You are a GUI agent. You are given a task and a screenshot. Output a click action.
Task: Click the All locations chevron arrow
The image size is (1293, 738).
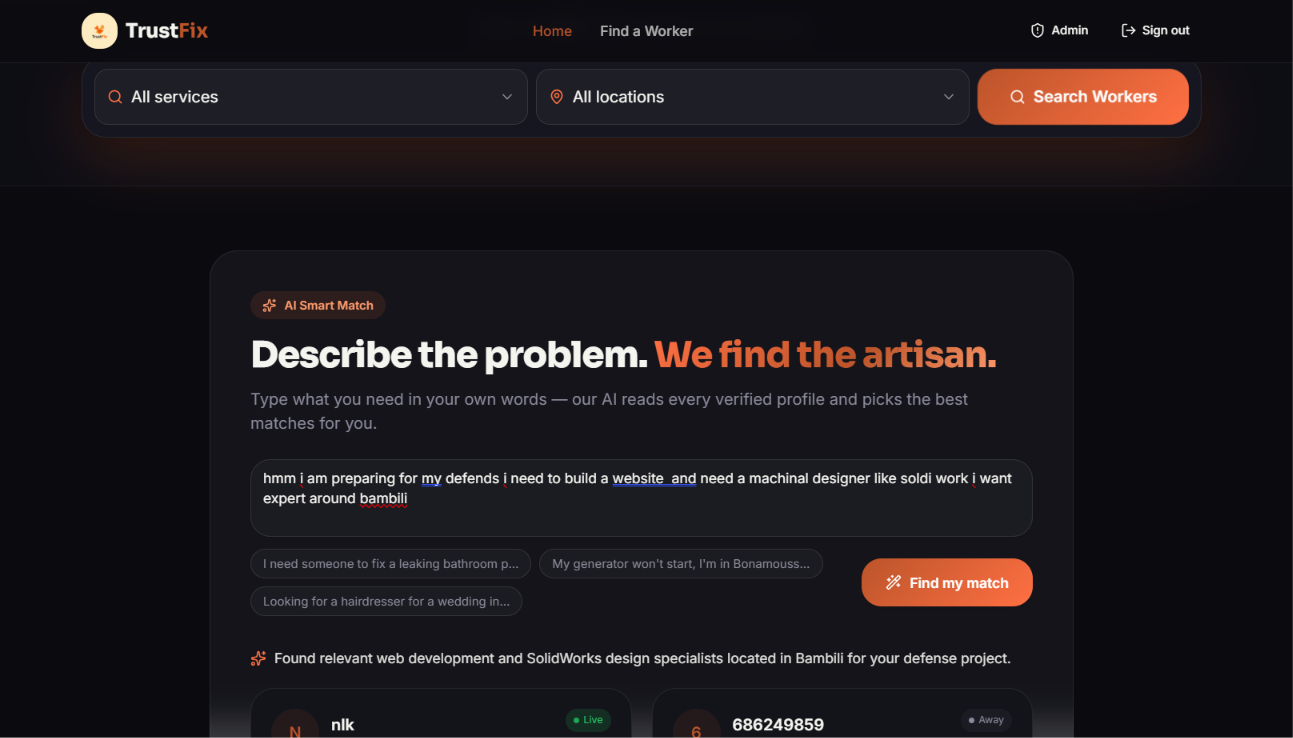(948, 97)
